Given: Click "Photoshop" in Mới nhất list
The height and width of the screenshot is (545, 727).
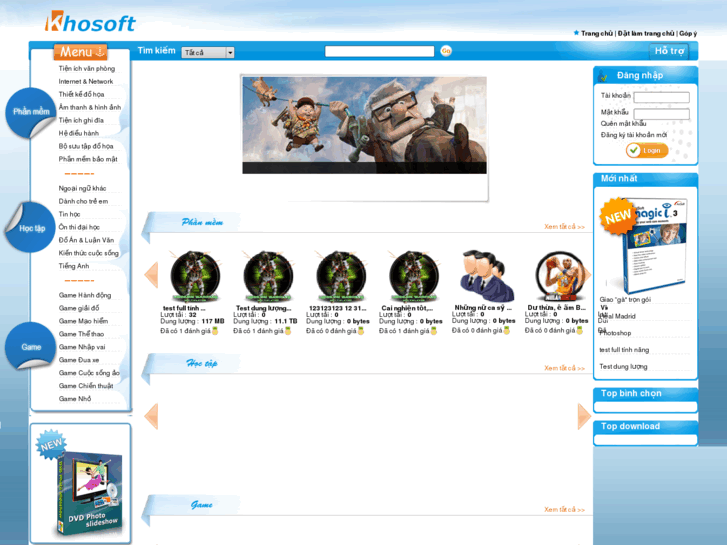Looking at the screenshot, I should [615, 333].
